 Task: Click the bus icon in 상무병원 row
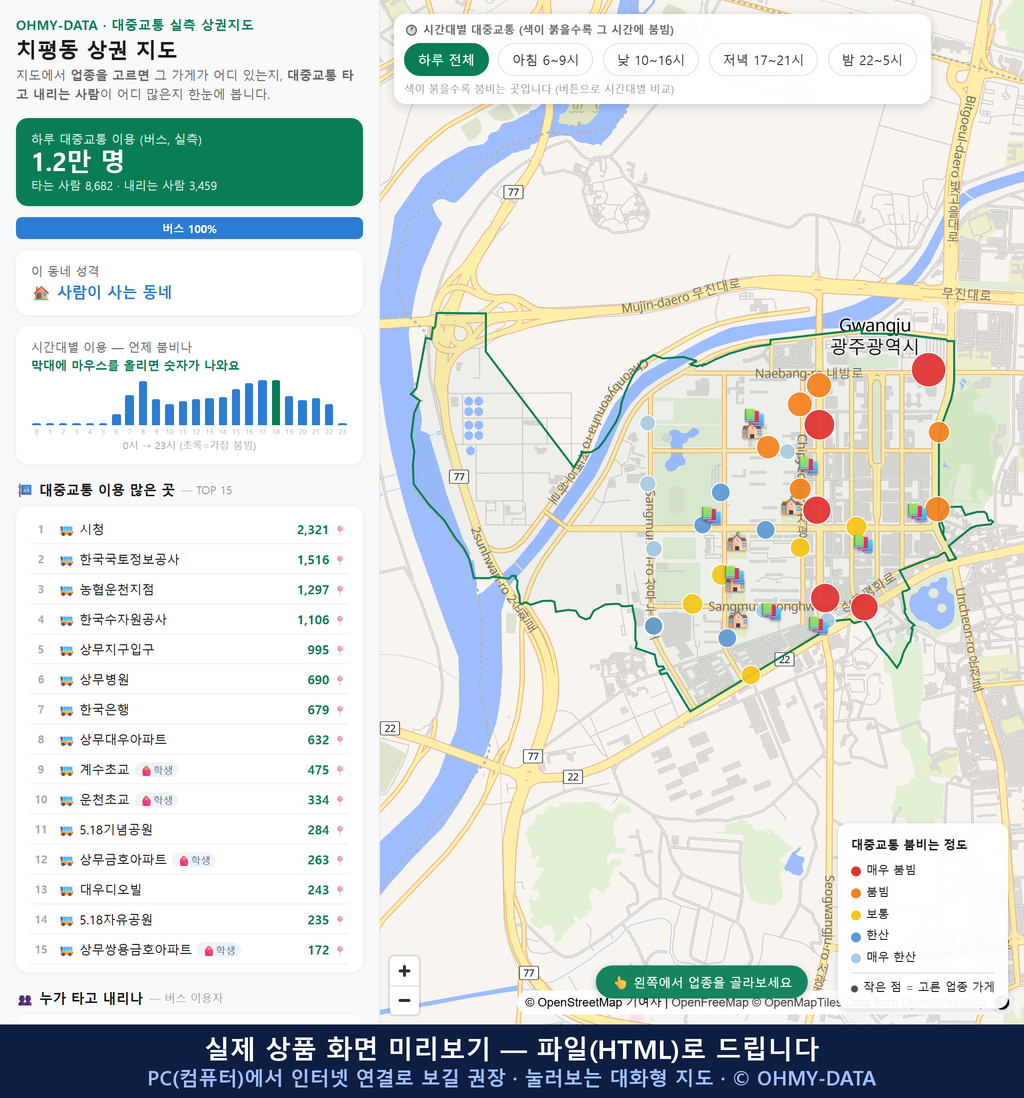(67, 680)
